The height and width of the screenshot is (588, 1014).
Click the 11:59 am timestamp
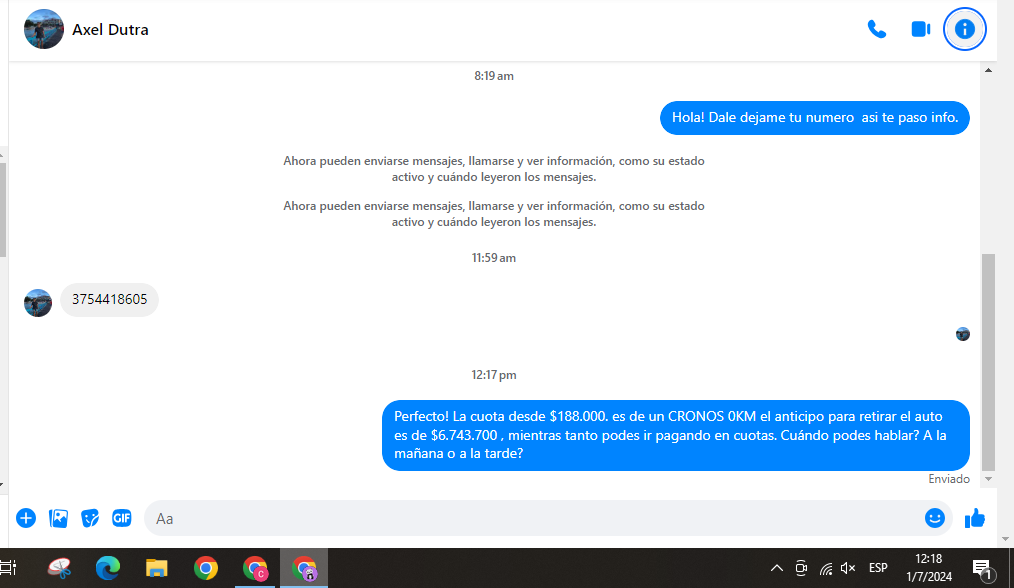click(493, 257)
